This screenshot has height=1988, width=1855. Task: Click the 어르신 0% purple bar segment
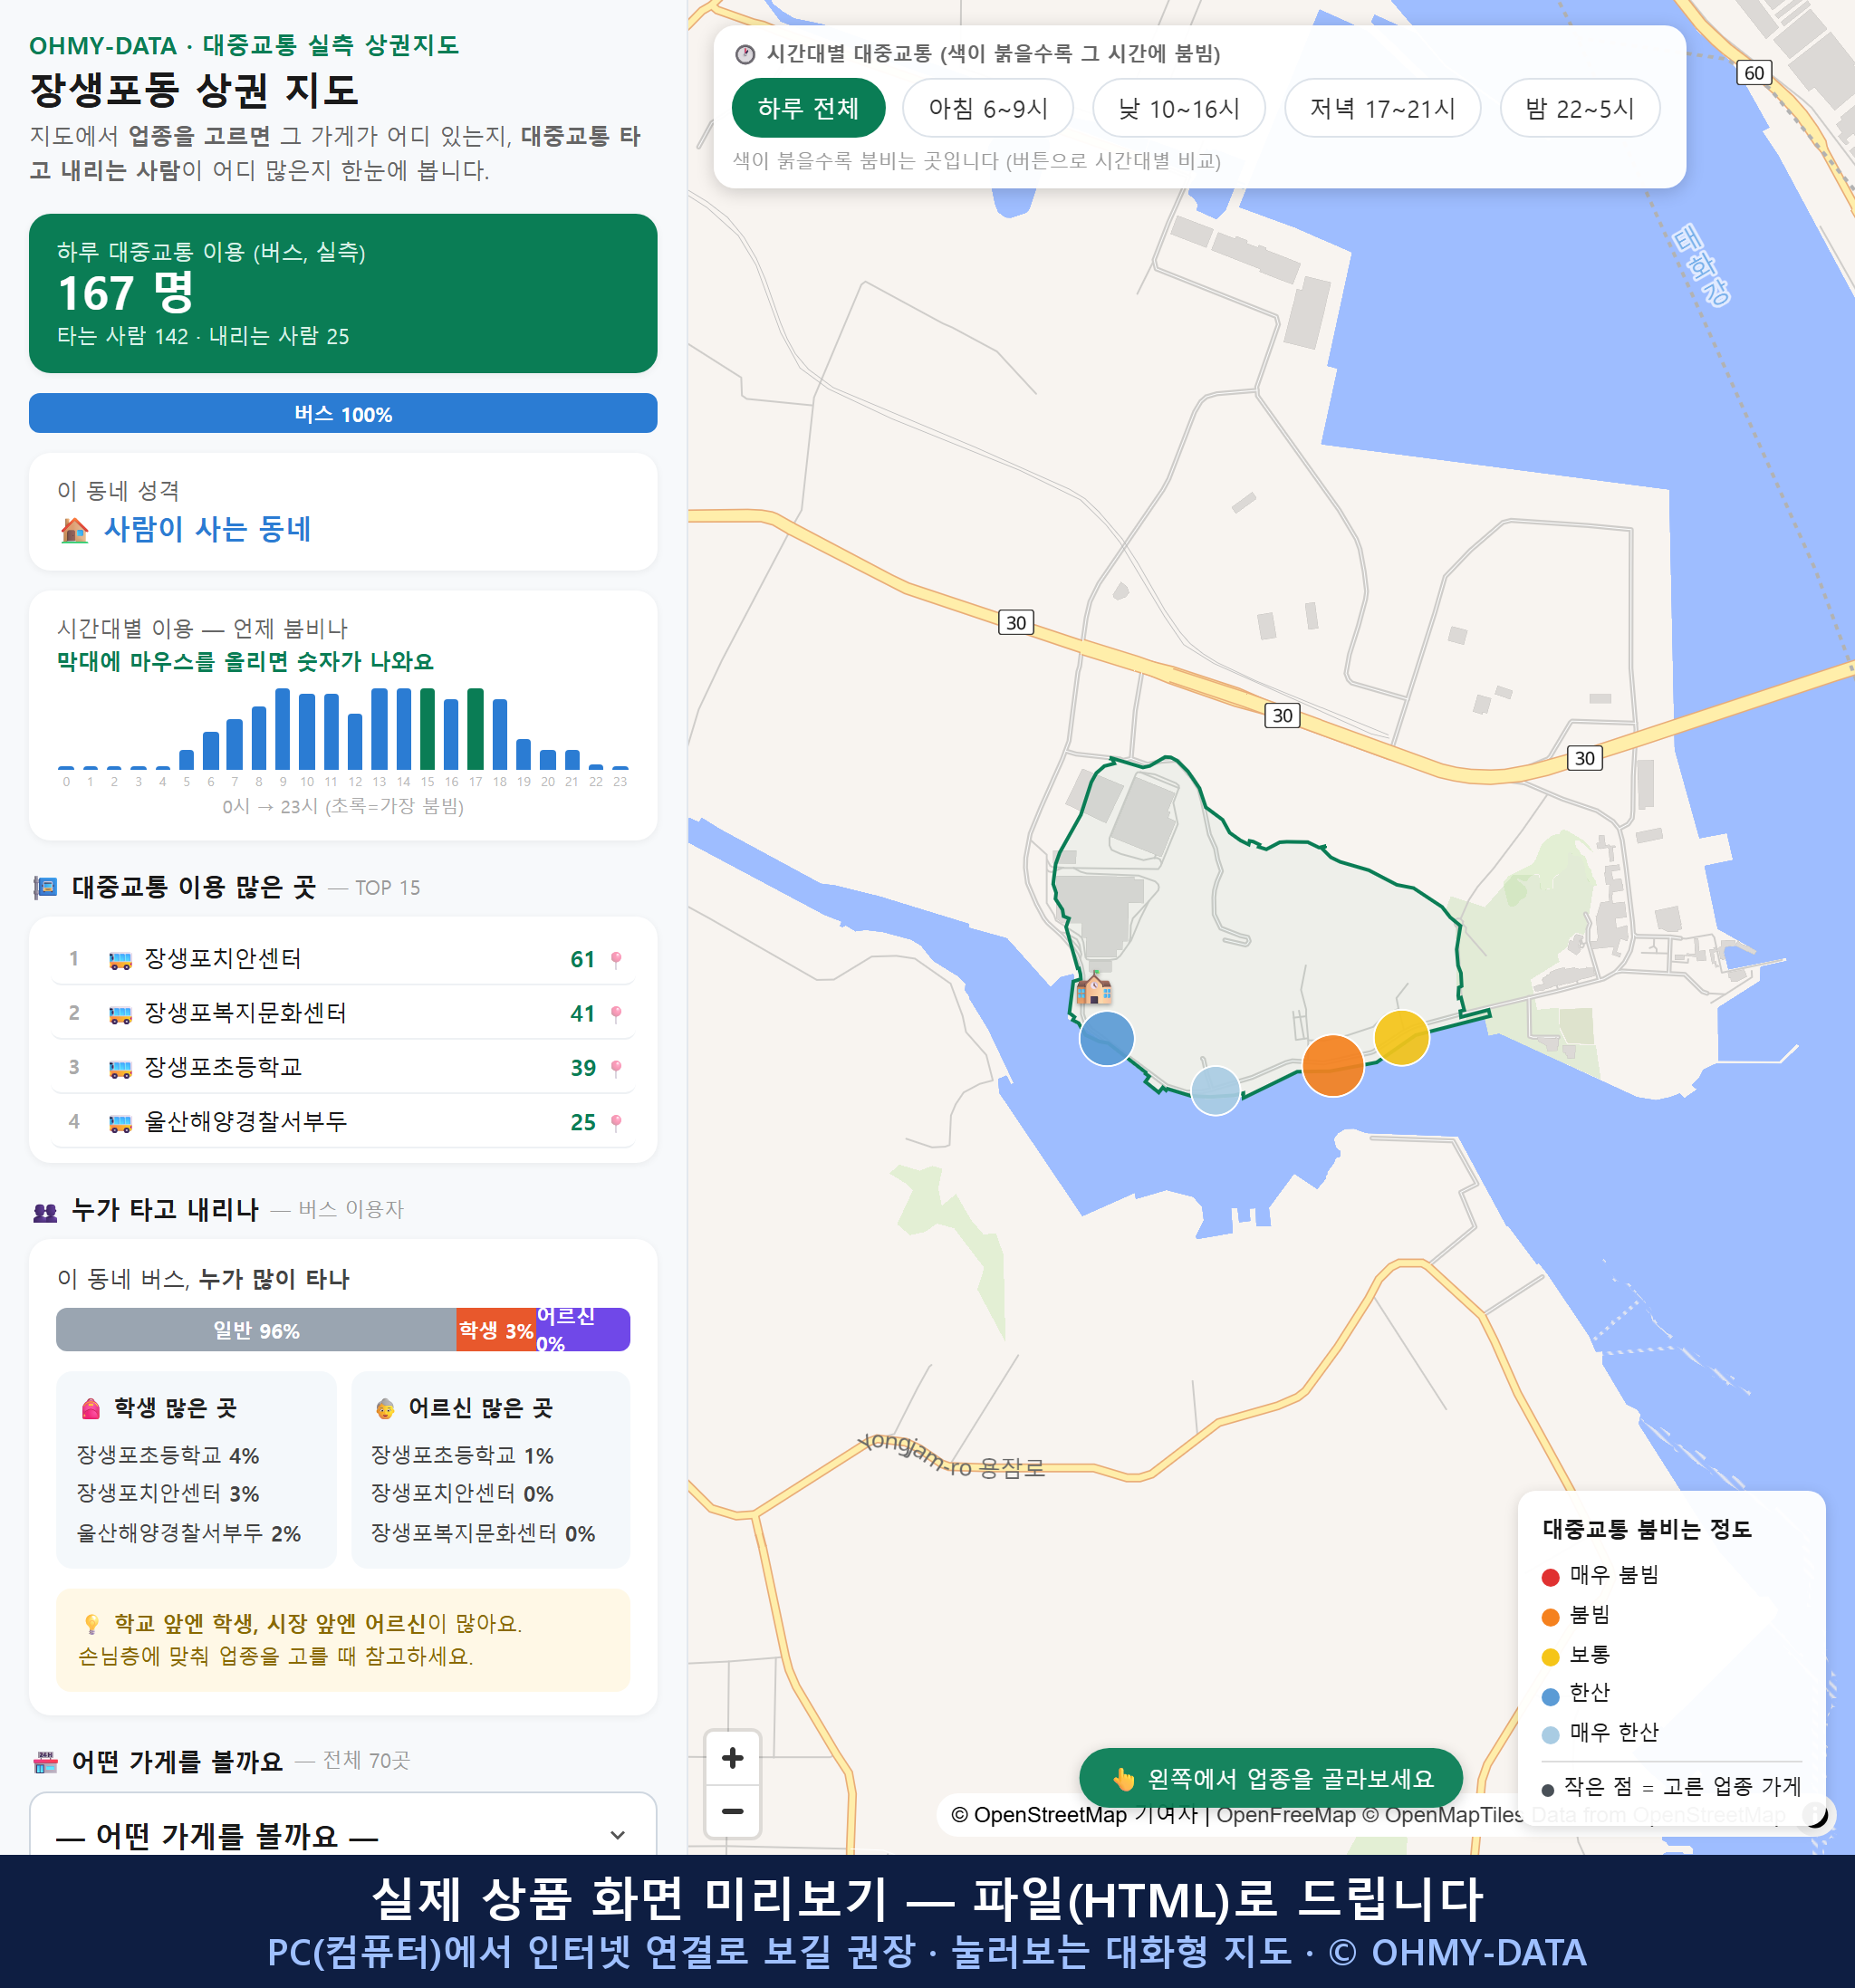(582, 1330)
